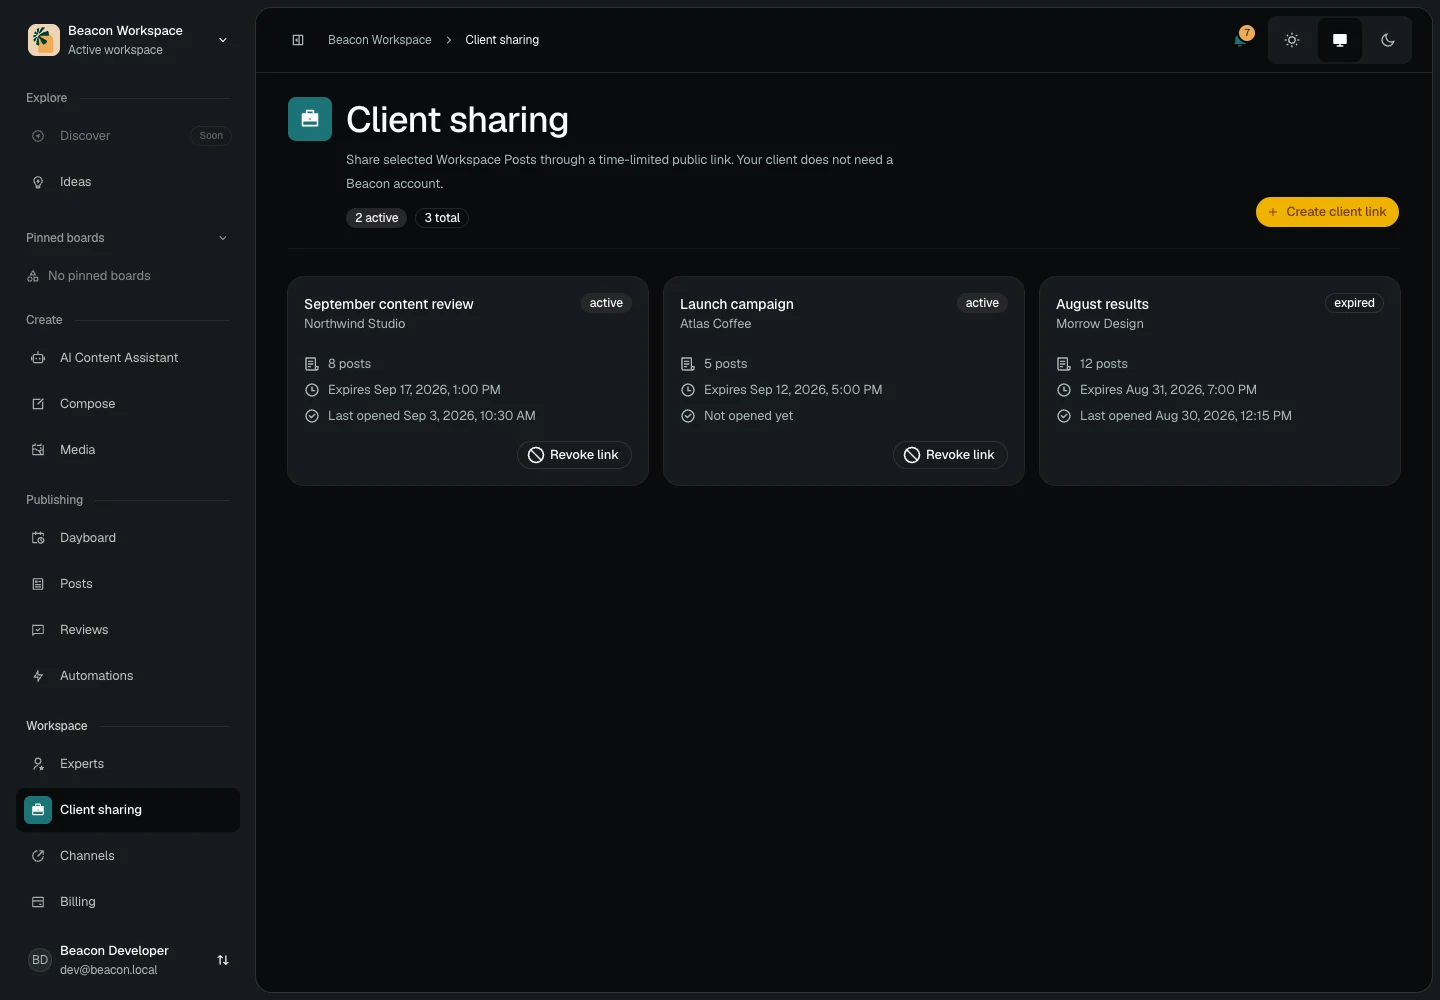Click Expires Aug 31, 2026 text
1440x1000 pixels.
point(1168,390)
